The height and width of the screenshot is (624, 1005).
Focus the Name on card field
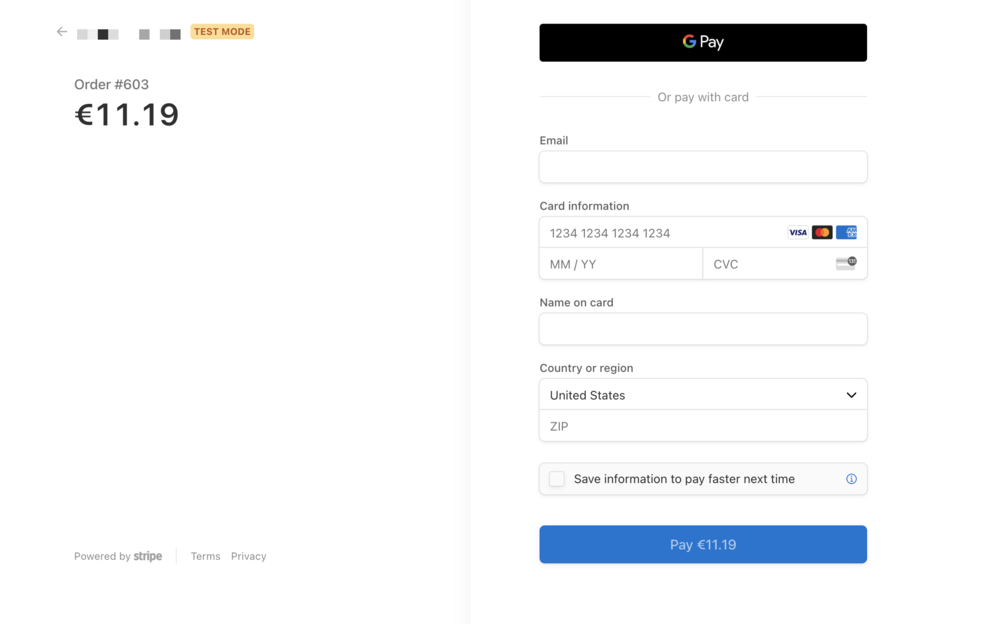click(x=703, y=329)
